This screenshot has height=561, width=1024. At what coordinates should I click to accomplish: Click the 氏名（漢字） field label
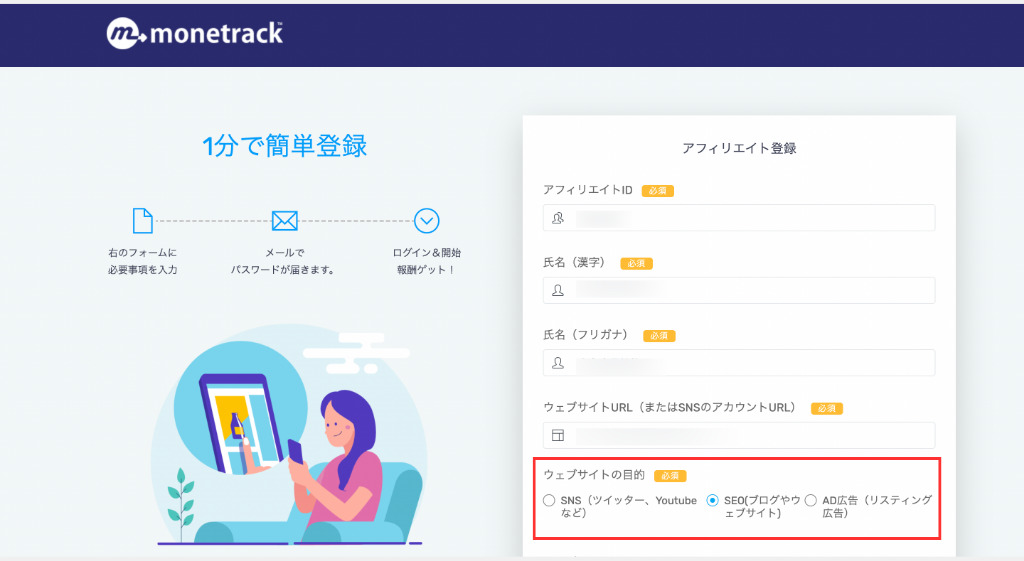[x=577, y=263]
